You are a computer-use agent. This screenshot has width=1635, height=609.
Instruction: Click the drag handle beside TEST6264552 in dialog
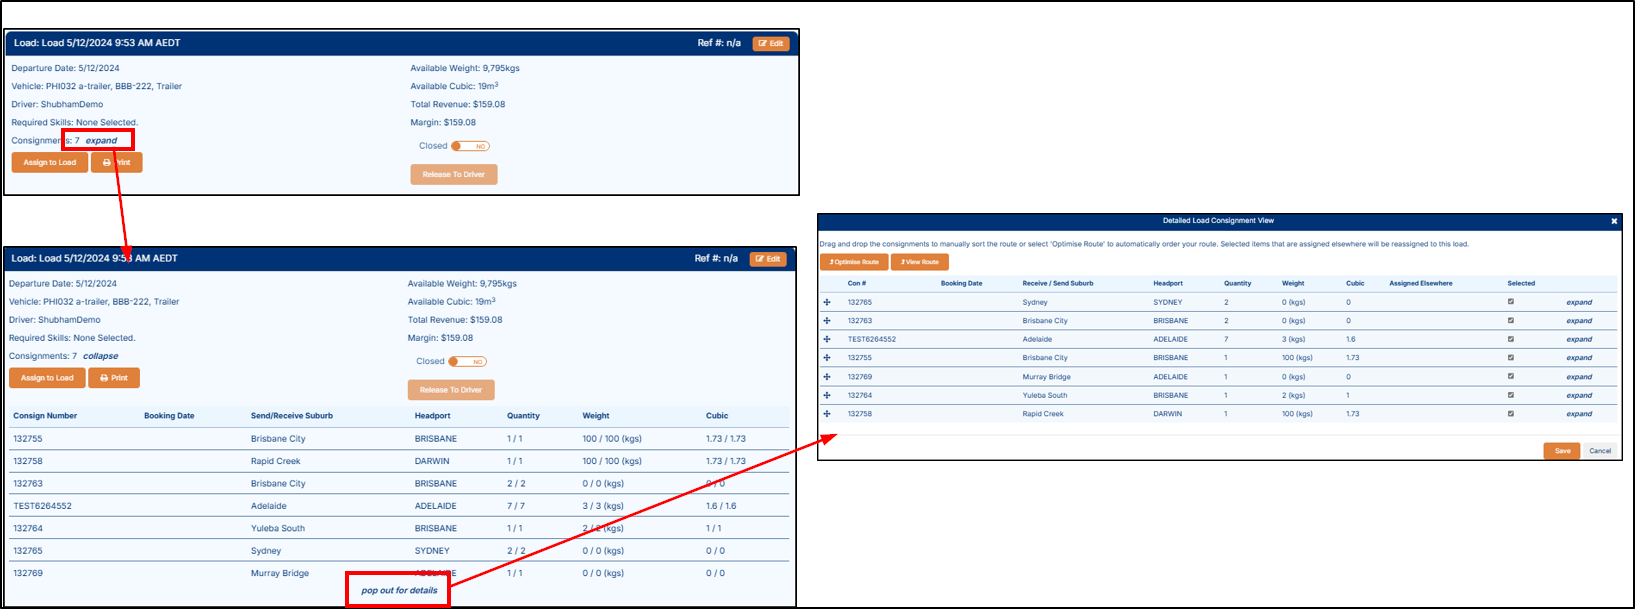pos(827,339)
